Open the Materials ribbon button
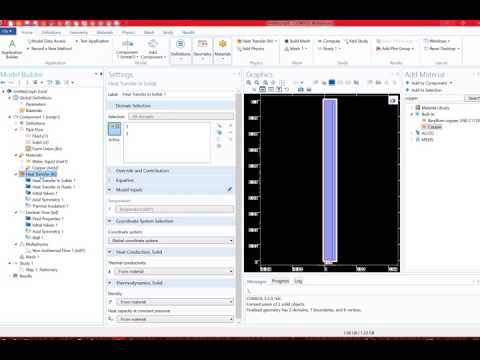Image resolution: width=480 pixels, height=360 pixels. 223,49
